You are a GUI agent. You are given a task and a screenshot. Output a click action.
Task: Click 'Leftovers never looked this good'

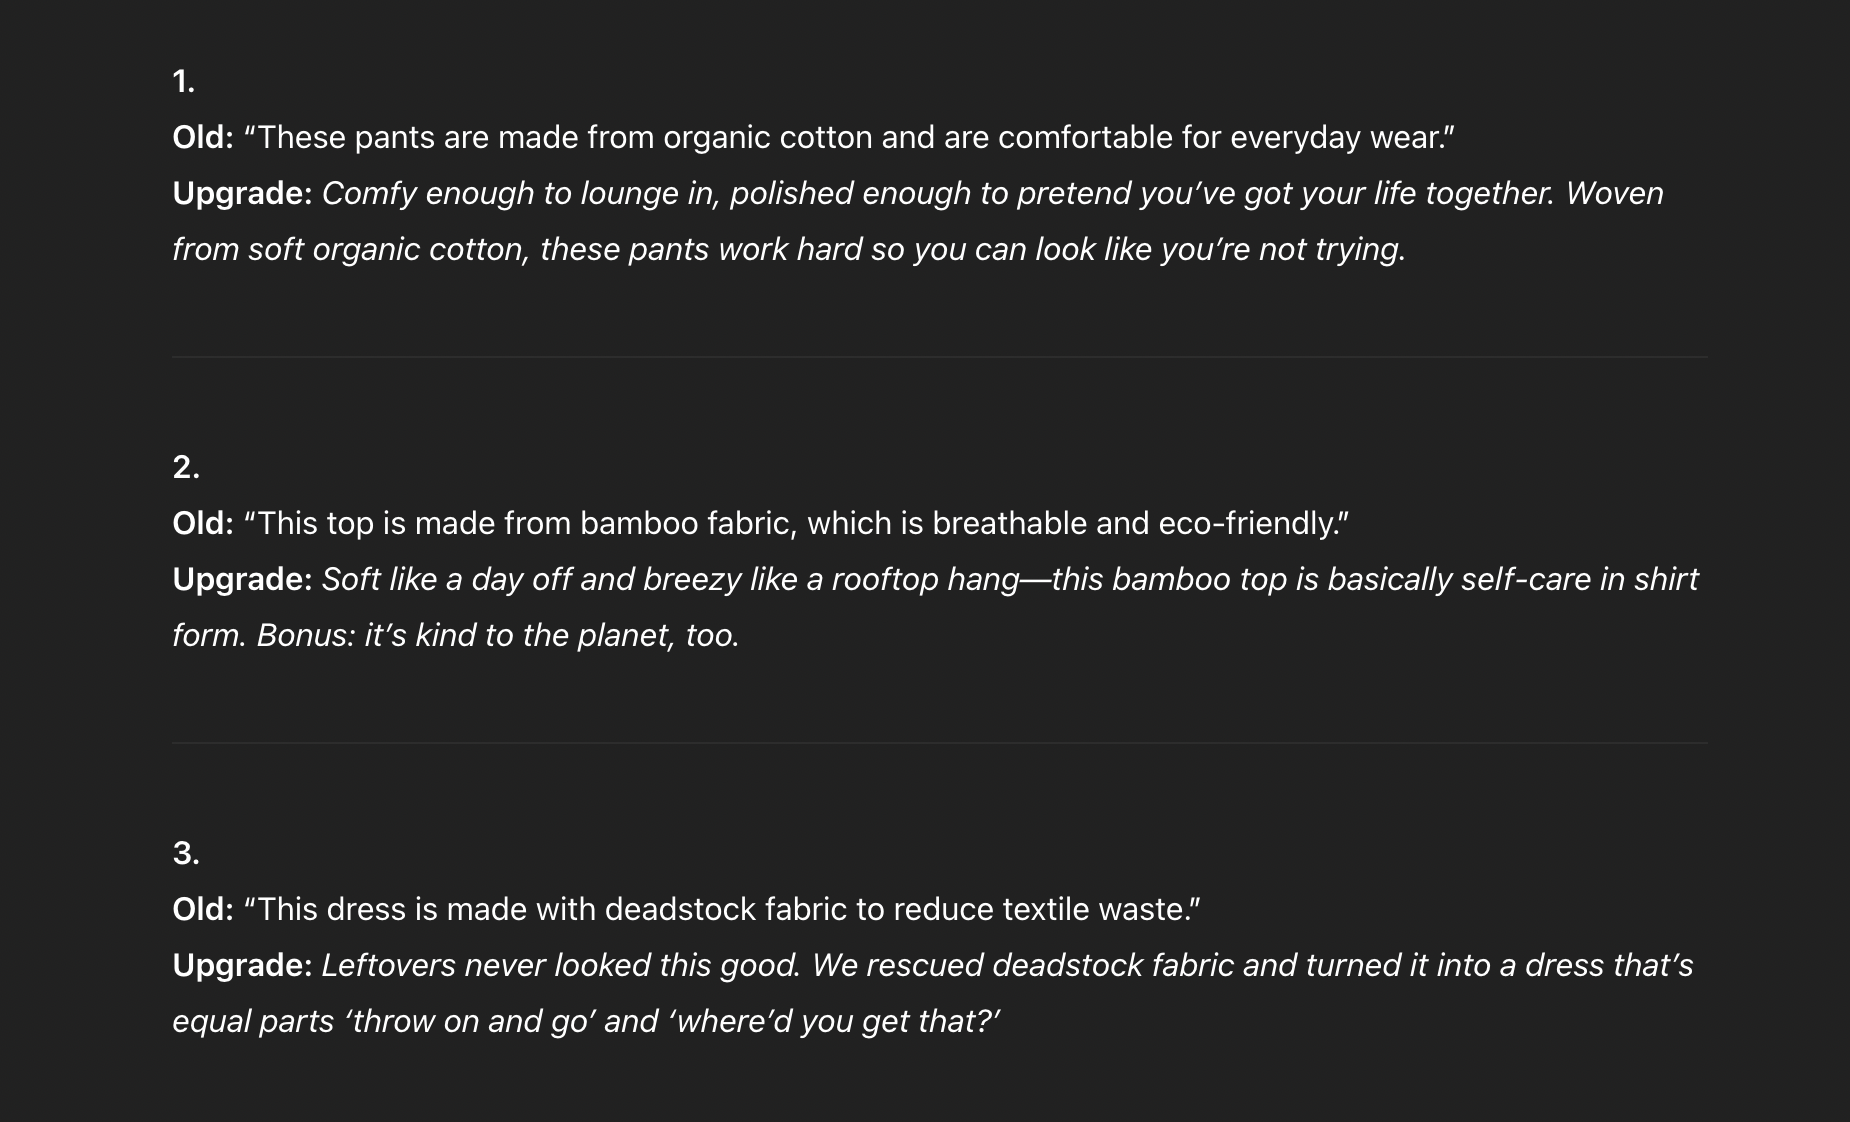[x=560, y=965]
